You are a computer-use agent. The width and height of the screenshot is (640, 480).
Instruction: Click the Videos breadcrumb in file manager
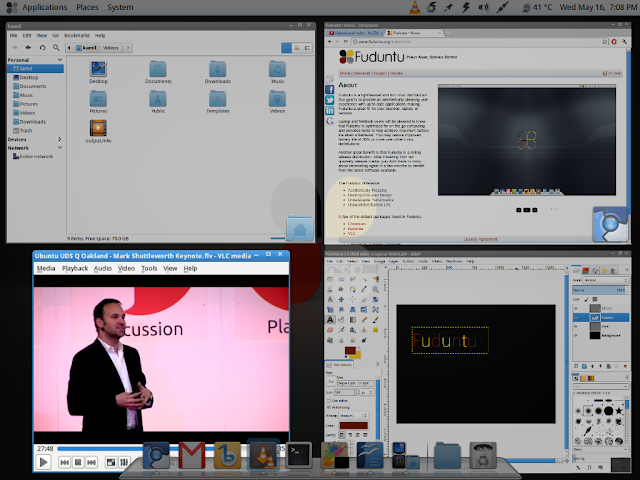tap(110, 48)
